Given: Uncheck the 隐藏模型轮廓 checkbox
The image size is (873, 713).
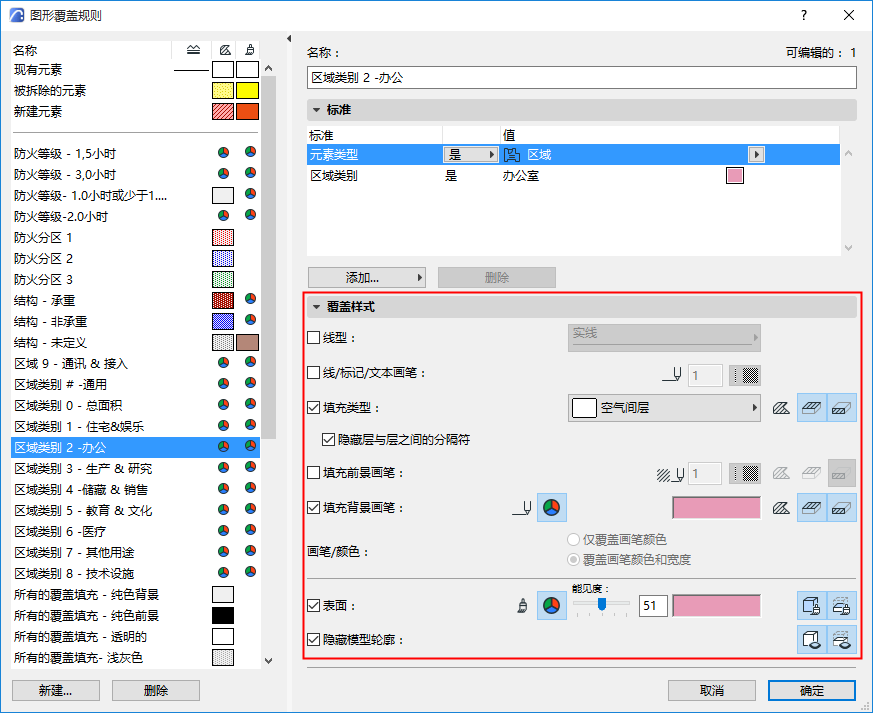Looking at the screenshot, I should 313,640.
